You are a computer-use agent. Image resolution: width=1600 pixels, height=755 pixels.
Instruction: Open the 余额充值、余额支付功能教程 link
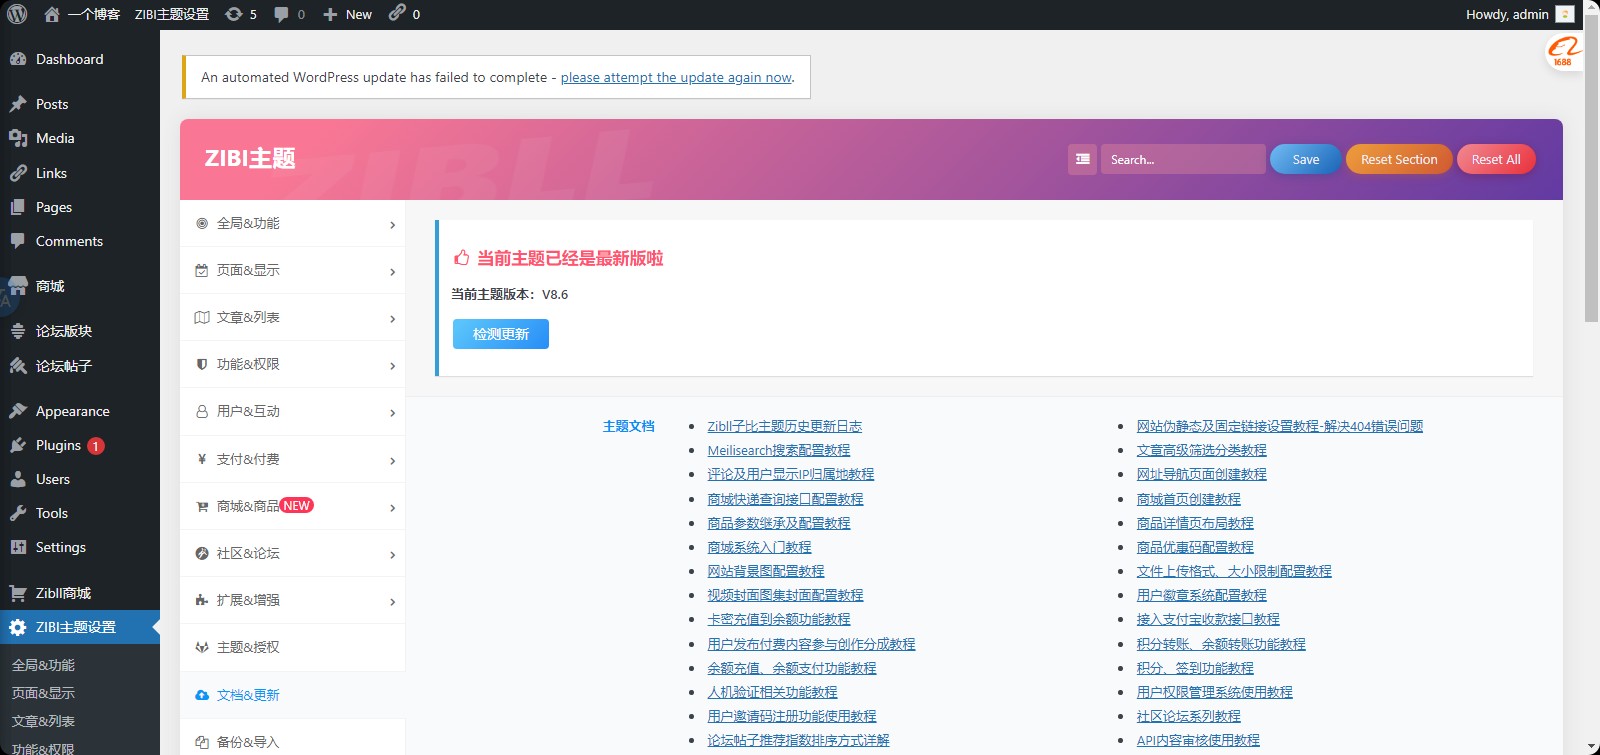(x=792, y=668)
